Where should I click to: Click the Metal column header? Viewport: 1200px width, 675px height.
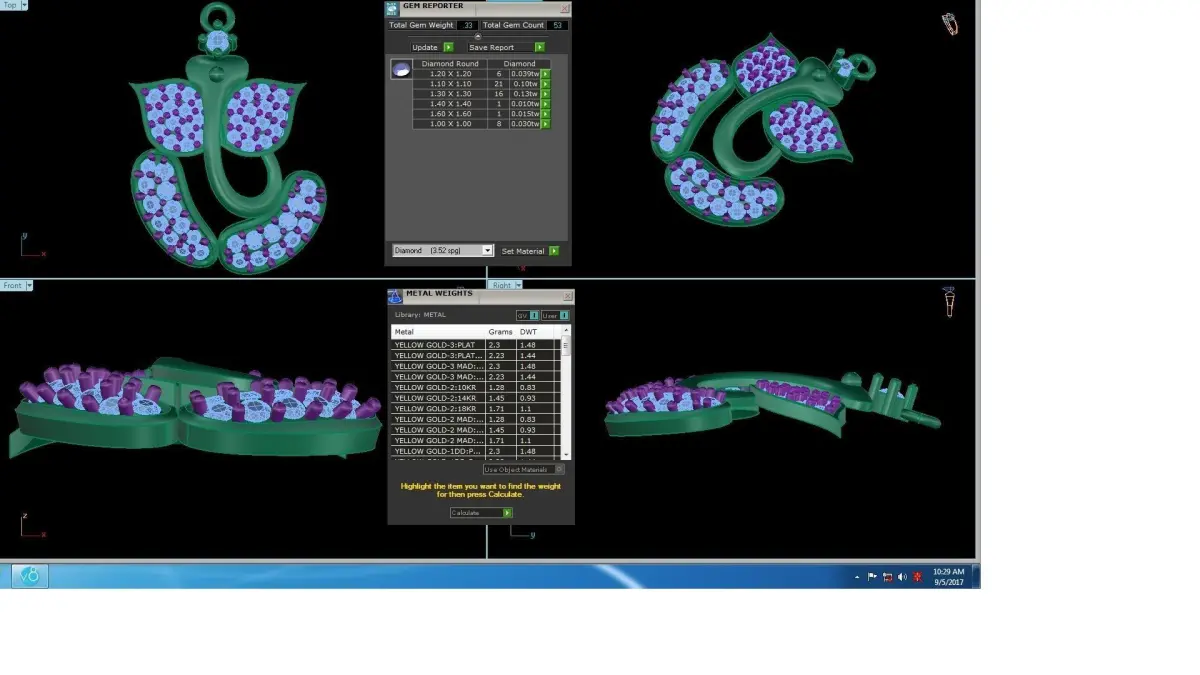click(x=436, y=331)
